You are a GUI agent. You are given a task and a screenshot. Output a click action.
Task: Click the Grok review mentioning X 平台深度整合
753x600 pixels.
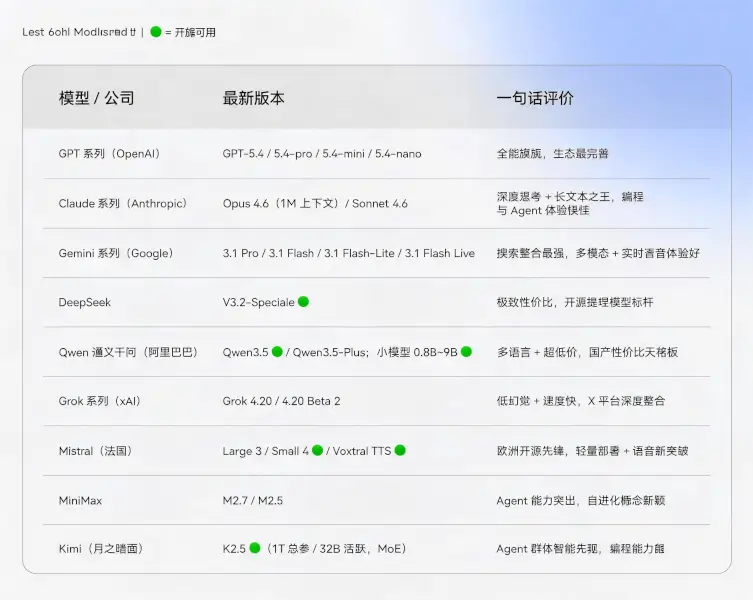click(581, 401)
